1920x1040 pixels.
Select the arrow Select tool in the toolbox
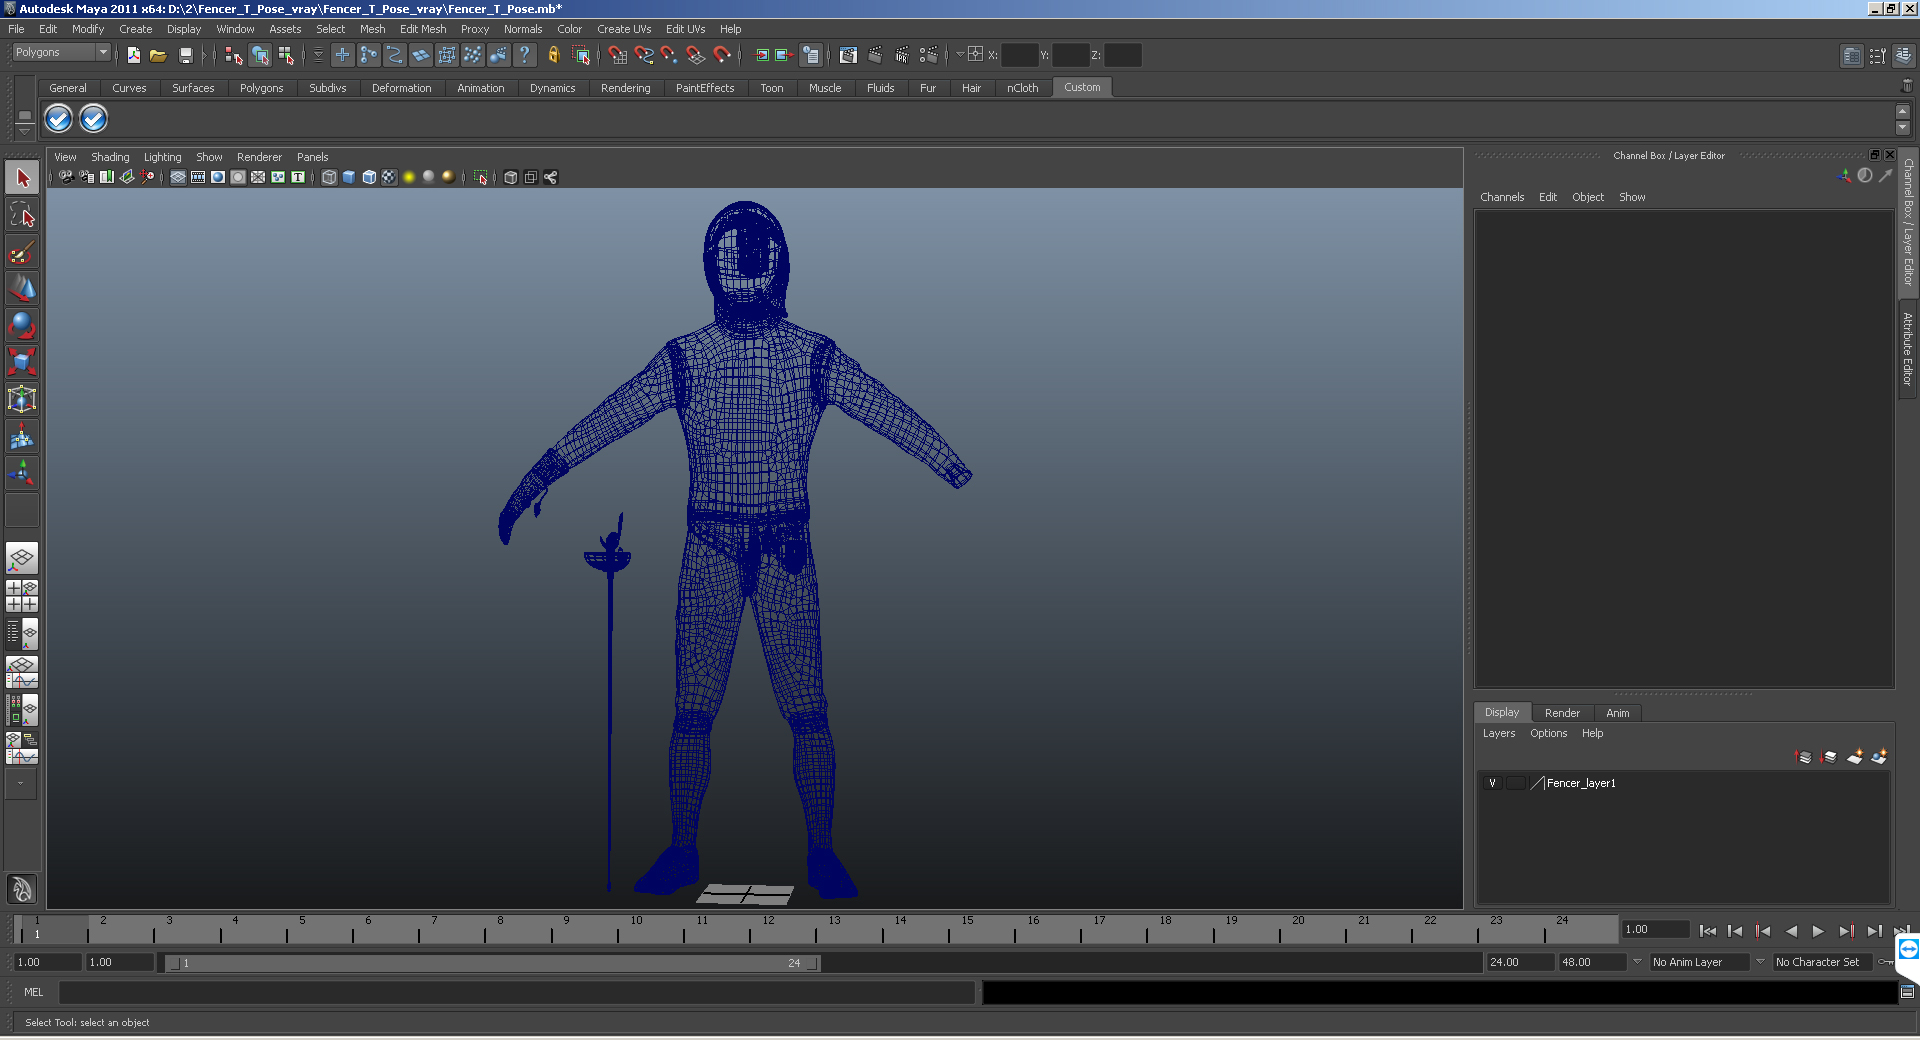(x=22, y=178)
